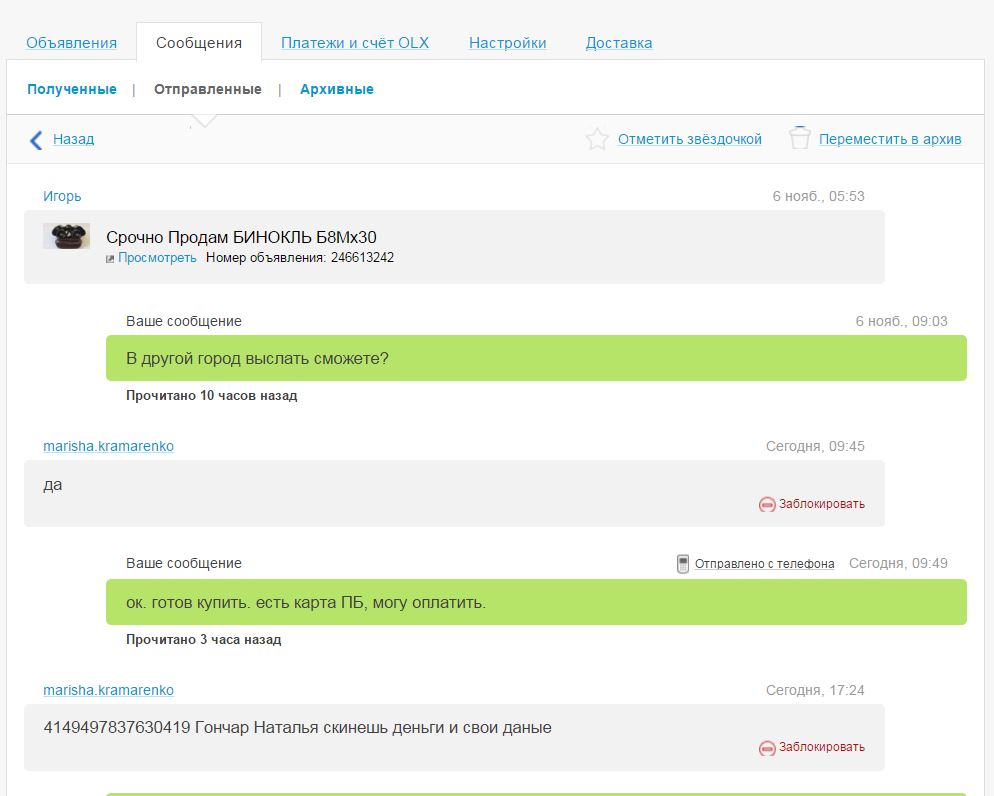Click Прочитано 3 часа назад status
Screen dimensions: 994x796
click(x=203, y=639)
